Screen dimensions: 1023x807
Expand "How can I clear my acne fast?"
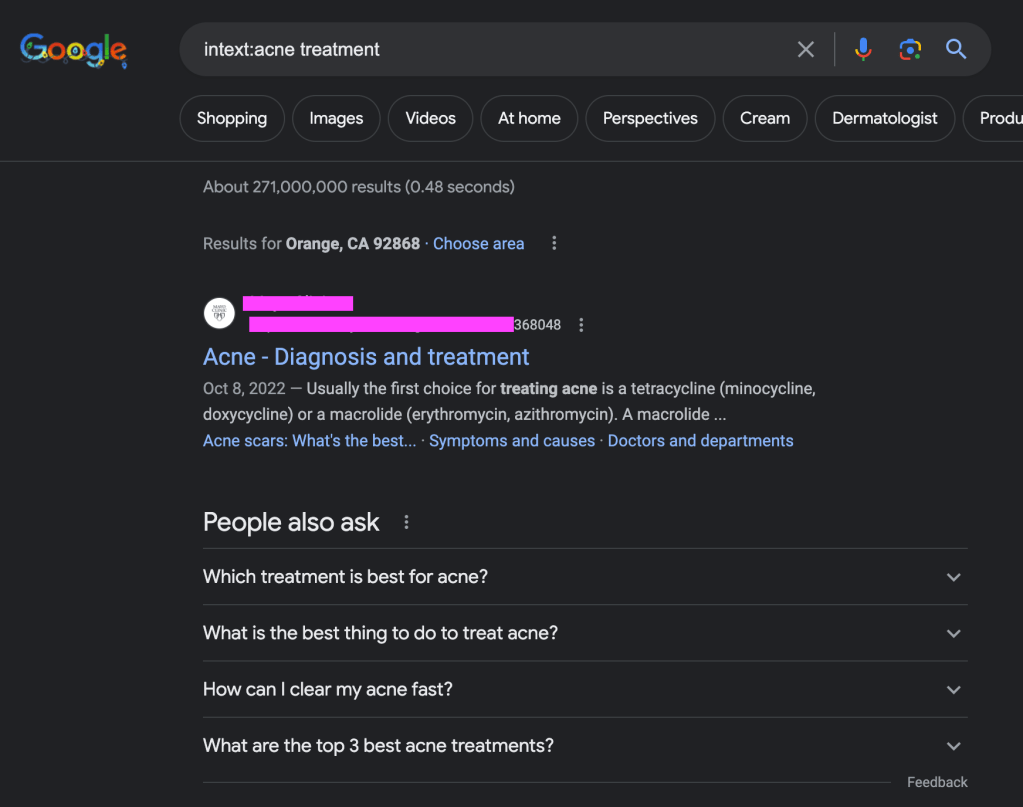click(953, 689)
